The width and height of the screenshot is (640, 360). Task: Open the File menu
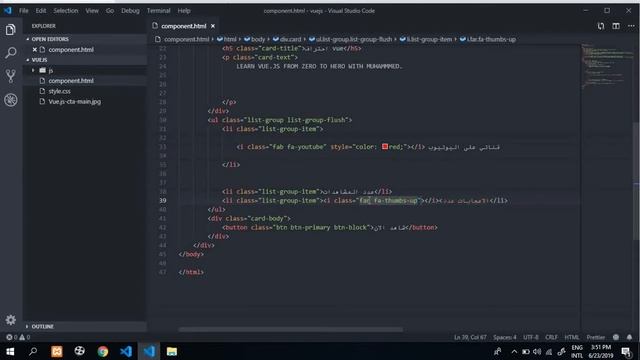tap(24, 11)
